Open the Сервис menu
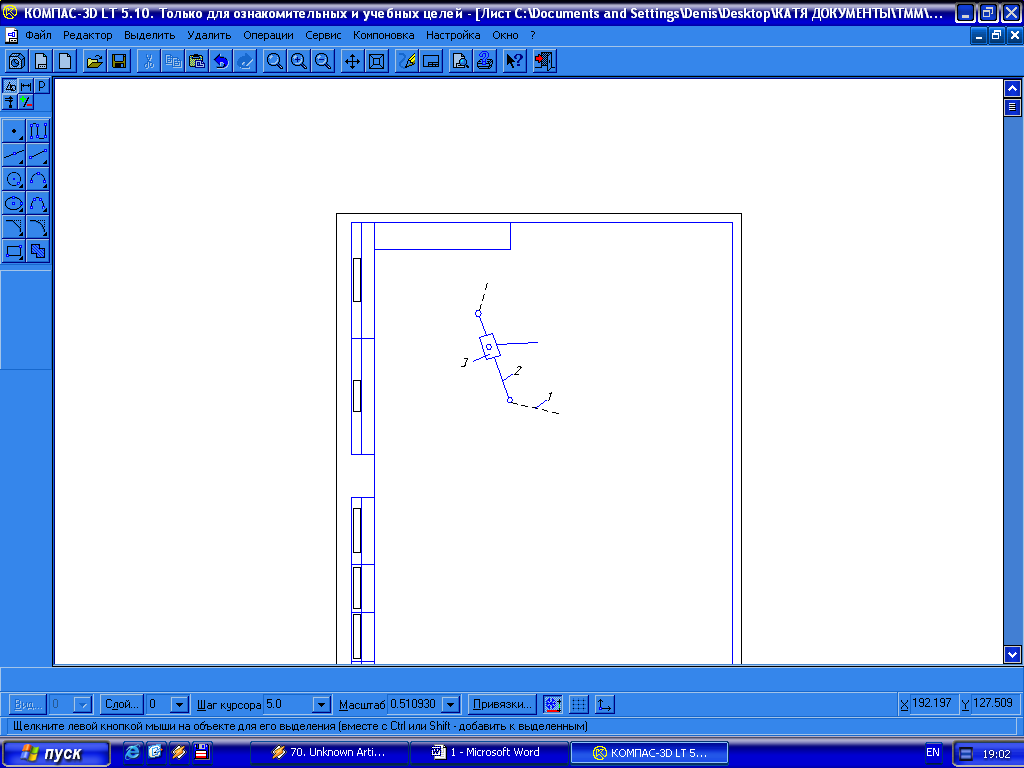 (323, 35)
